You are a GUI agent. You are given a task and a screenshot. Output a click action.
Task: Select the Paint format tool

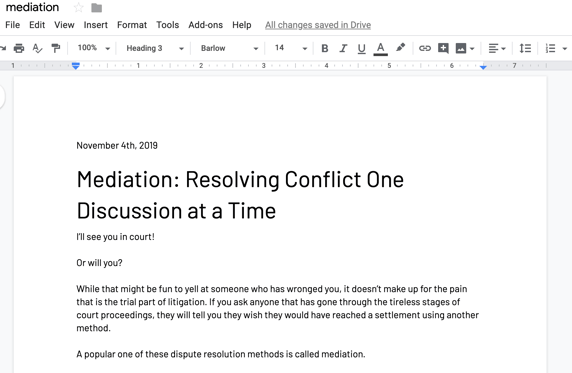coord(56,48)
